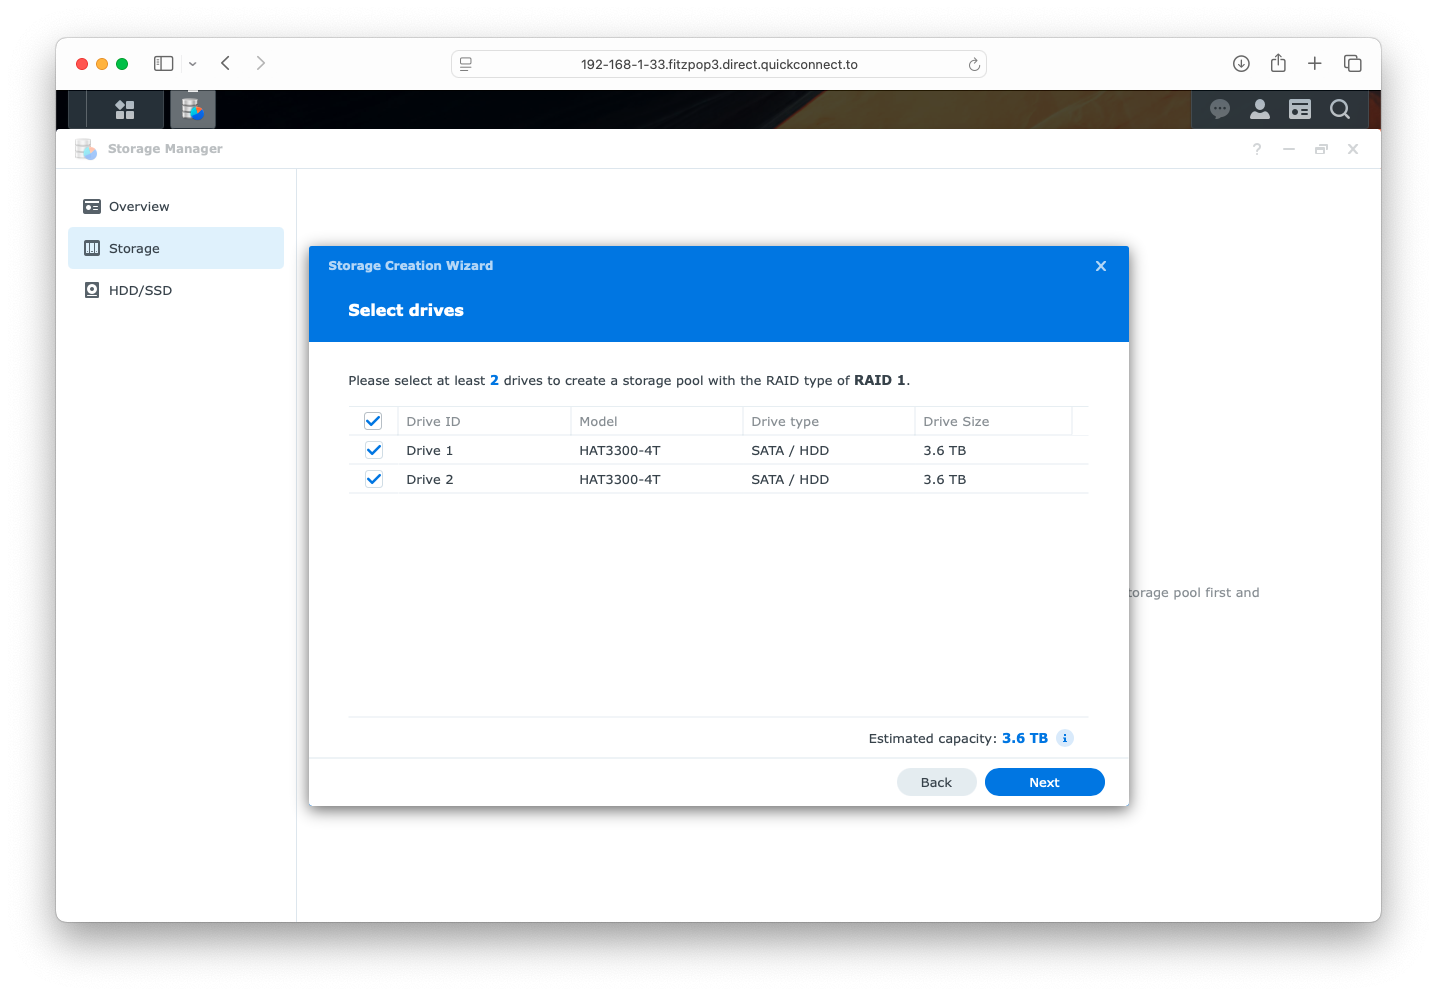Open the DSM notifications chat icon

point(1219,109)
